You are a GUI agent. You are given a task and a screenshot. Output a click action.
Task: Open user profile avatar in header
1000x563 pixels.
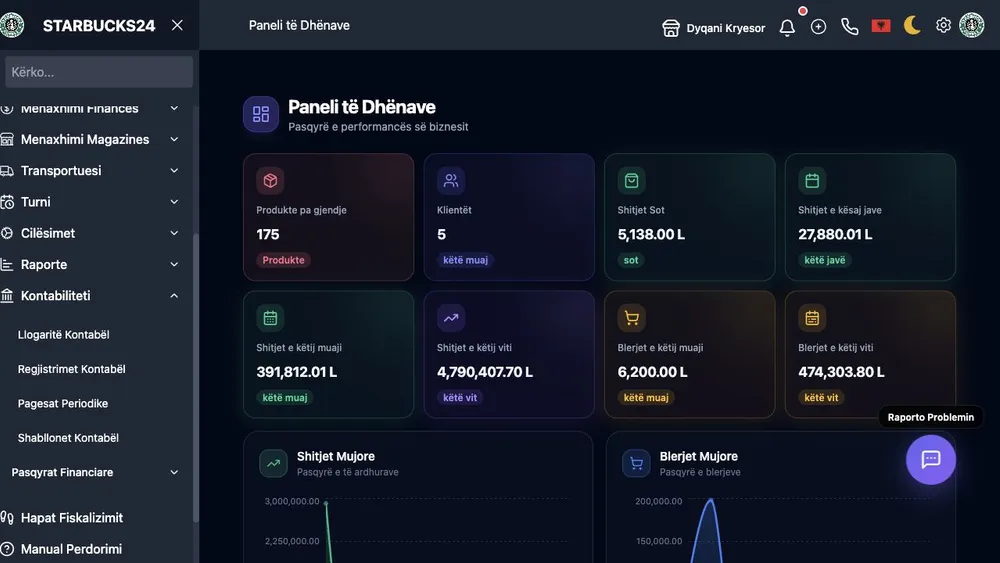coord(972,26)
